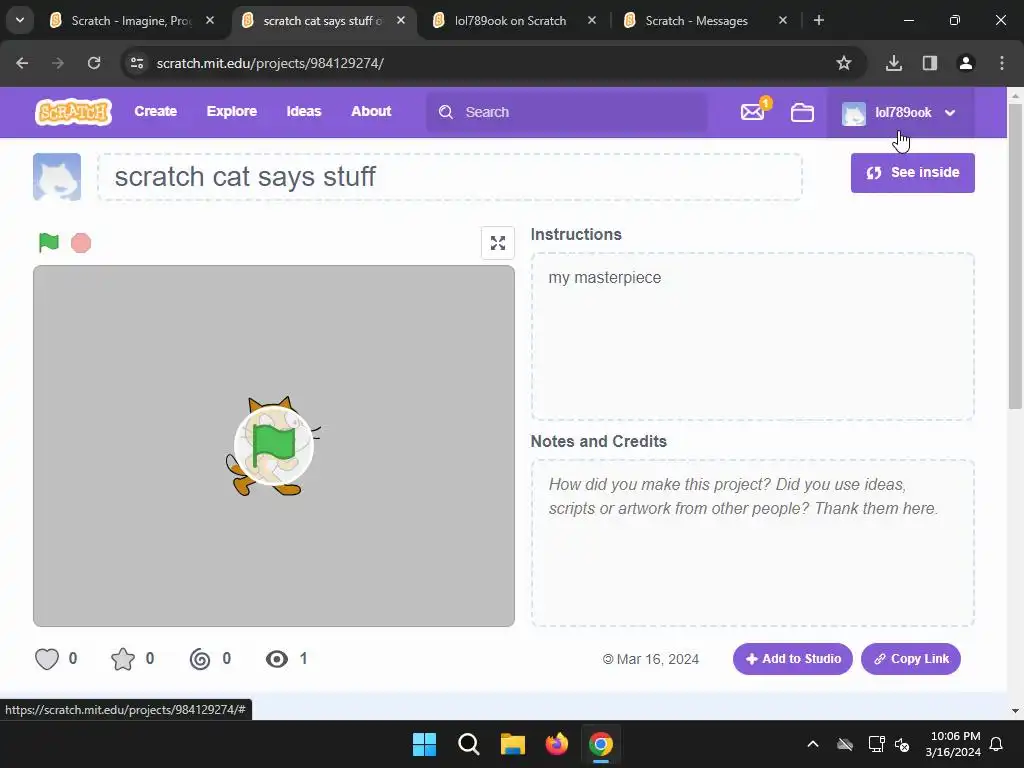Show hidden system tray icons
Image resolution: width=1024 pixels, height=768 pixels.
pyautogui.click(x=813, y=744)
